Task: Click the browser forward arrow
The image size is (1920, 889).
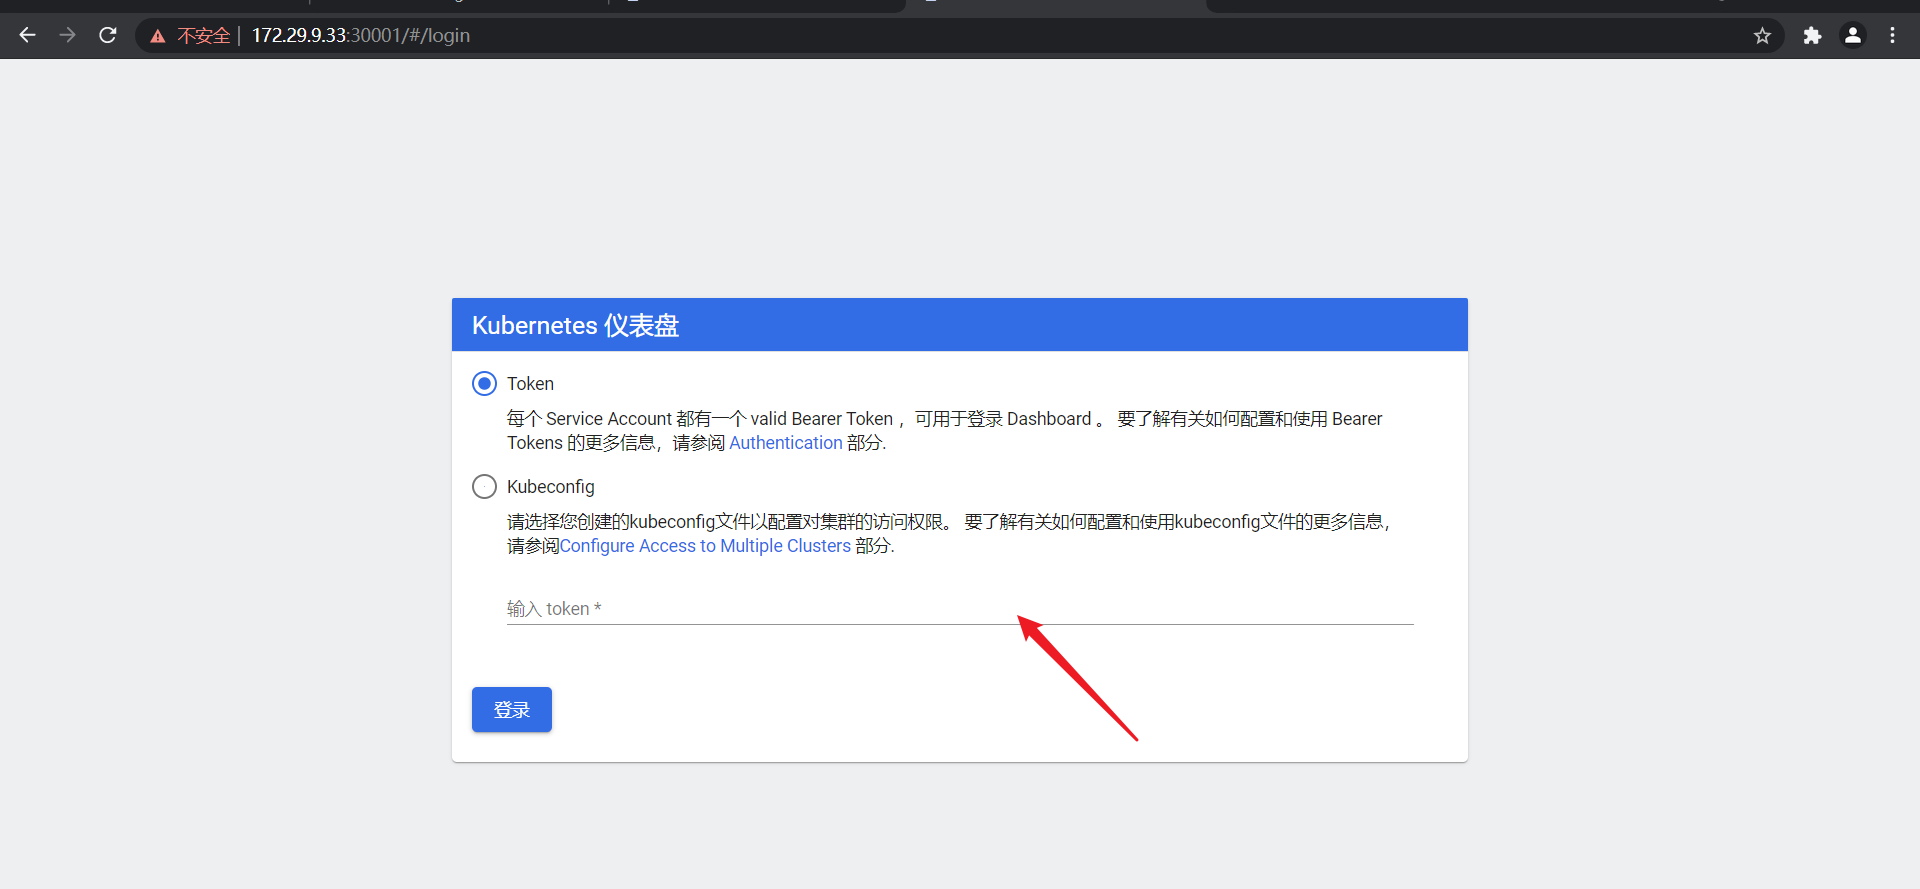Action: (x=67, y=35)
